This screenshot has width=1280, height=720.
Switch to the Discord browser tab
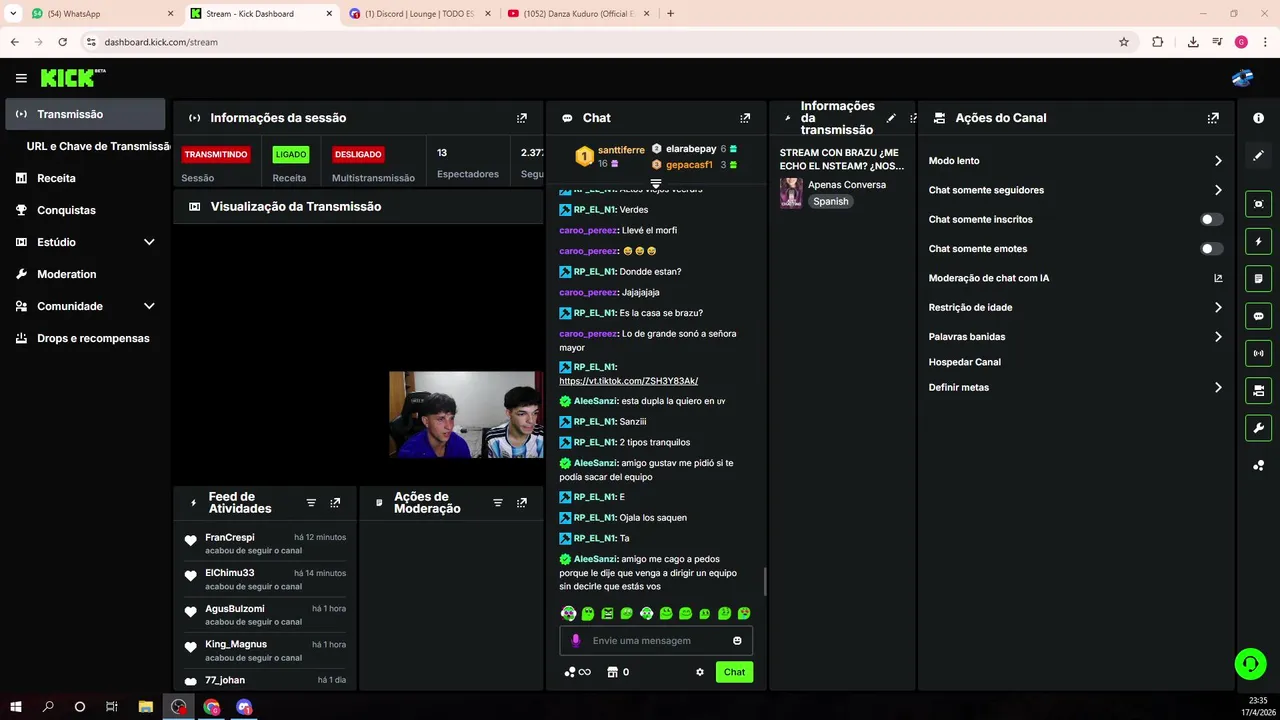(418, 14)
